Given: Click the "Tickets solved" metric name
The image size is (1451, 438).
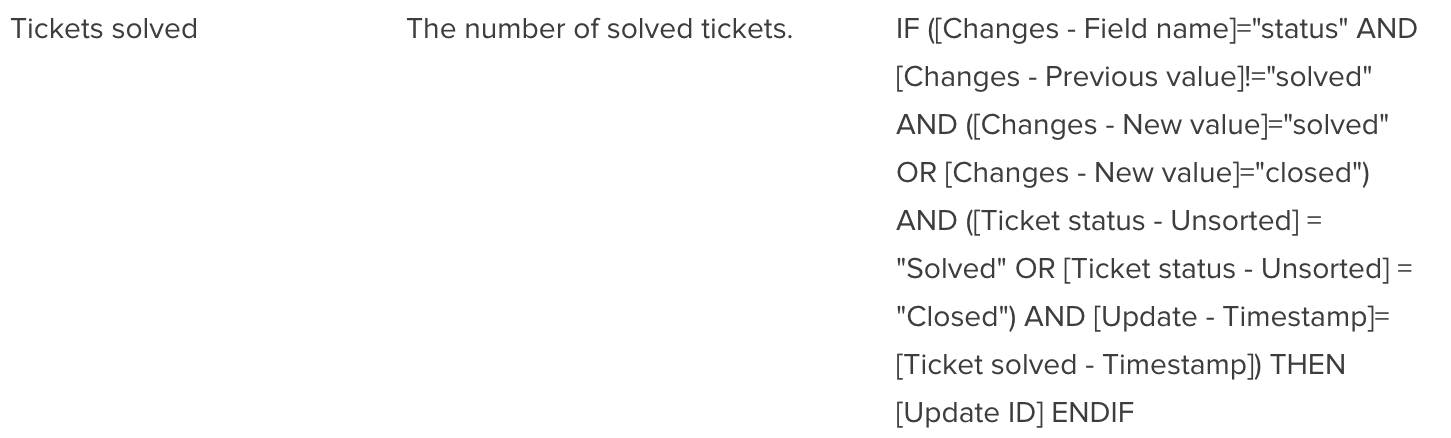Looking at the screenshot, I should click(103, 30).
